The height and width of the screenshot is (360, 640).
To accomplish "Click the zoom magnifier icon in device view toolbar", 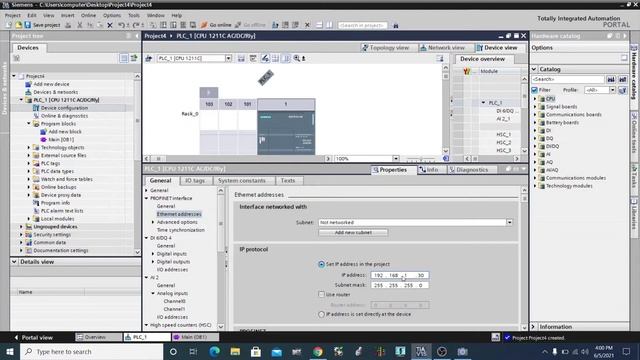I will tap(297, 58).
